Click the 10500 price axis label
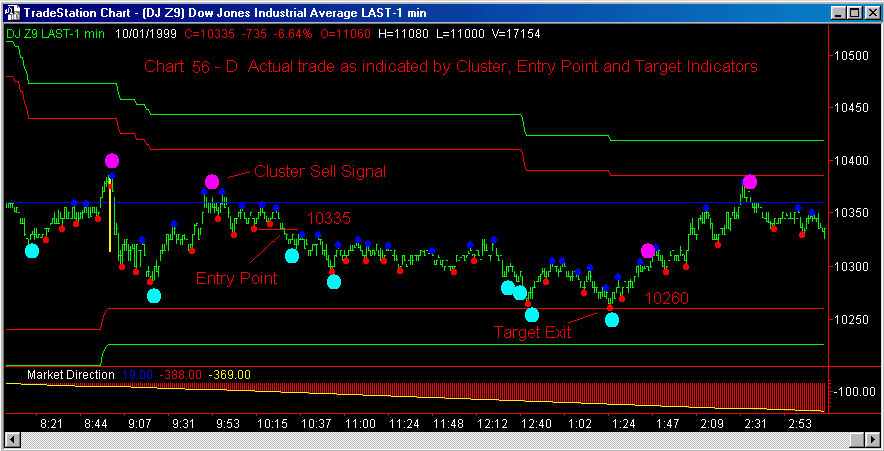 (x=852, y=55)
